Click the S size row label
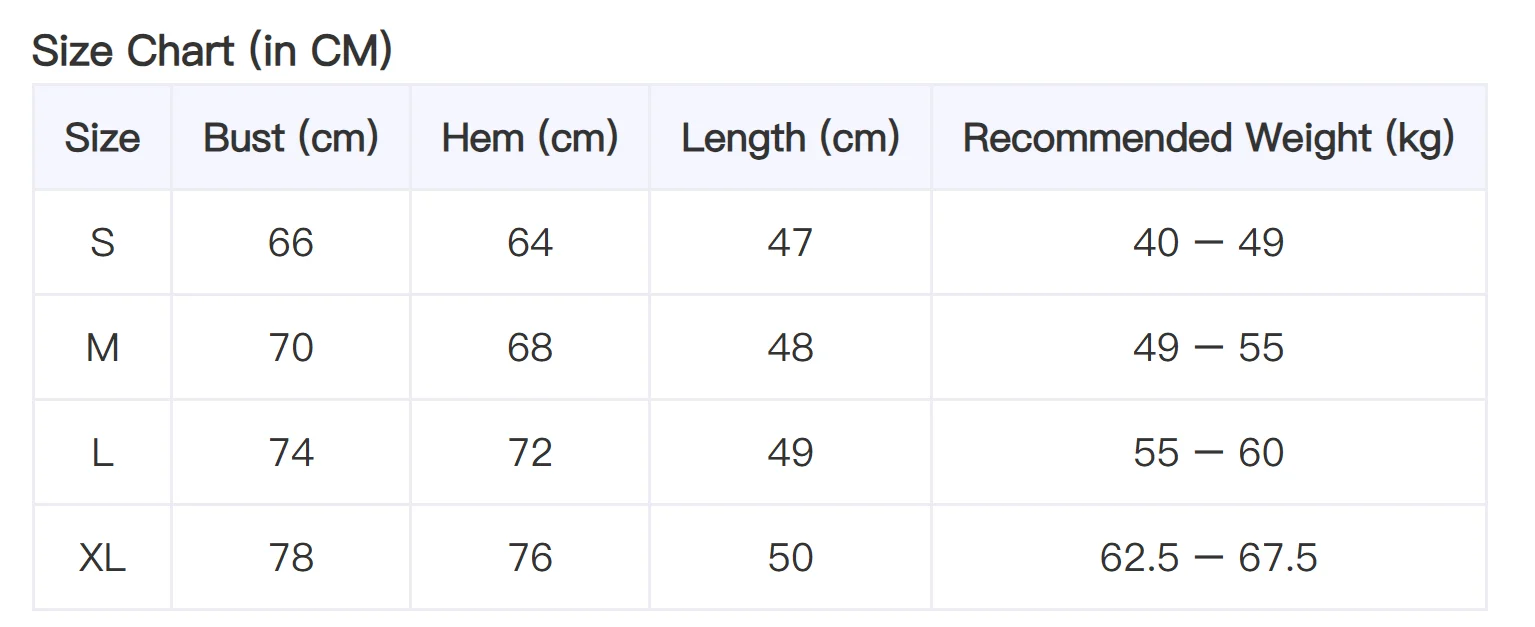This screenshot has width=1535, height=627. tap(102, 243)
